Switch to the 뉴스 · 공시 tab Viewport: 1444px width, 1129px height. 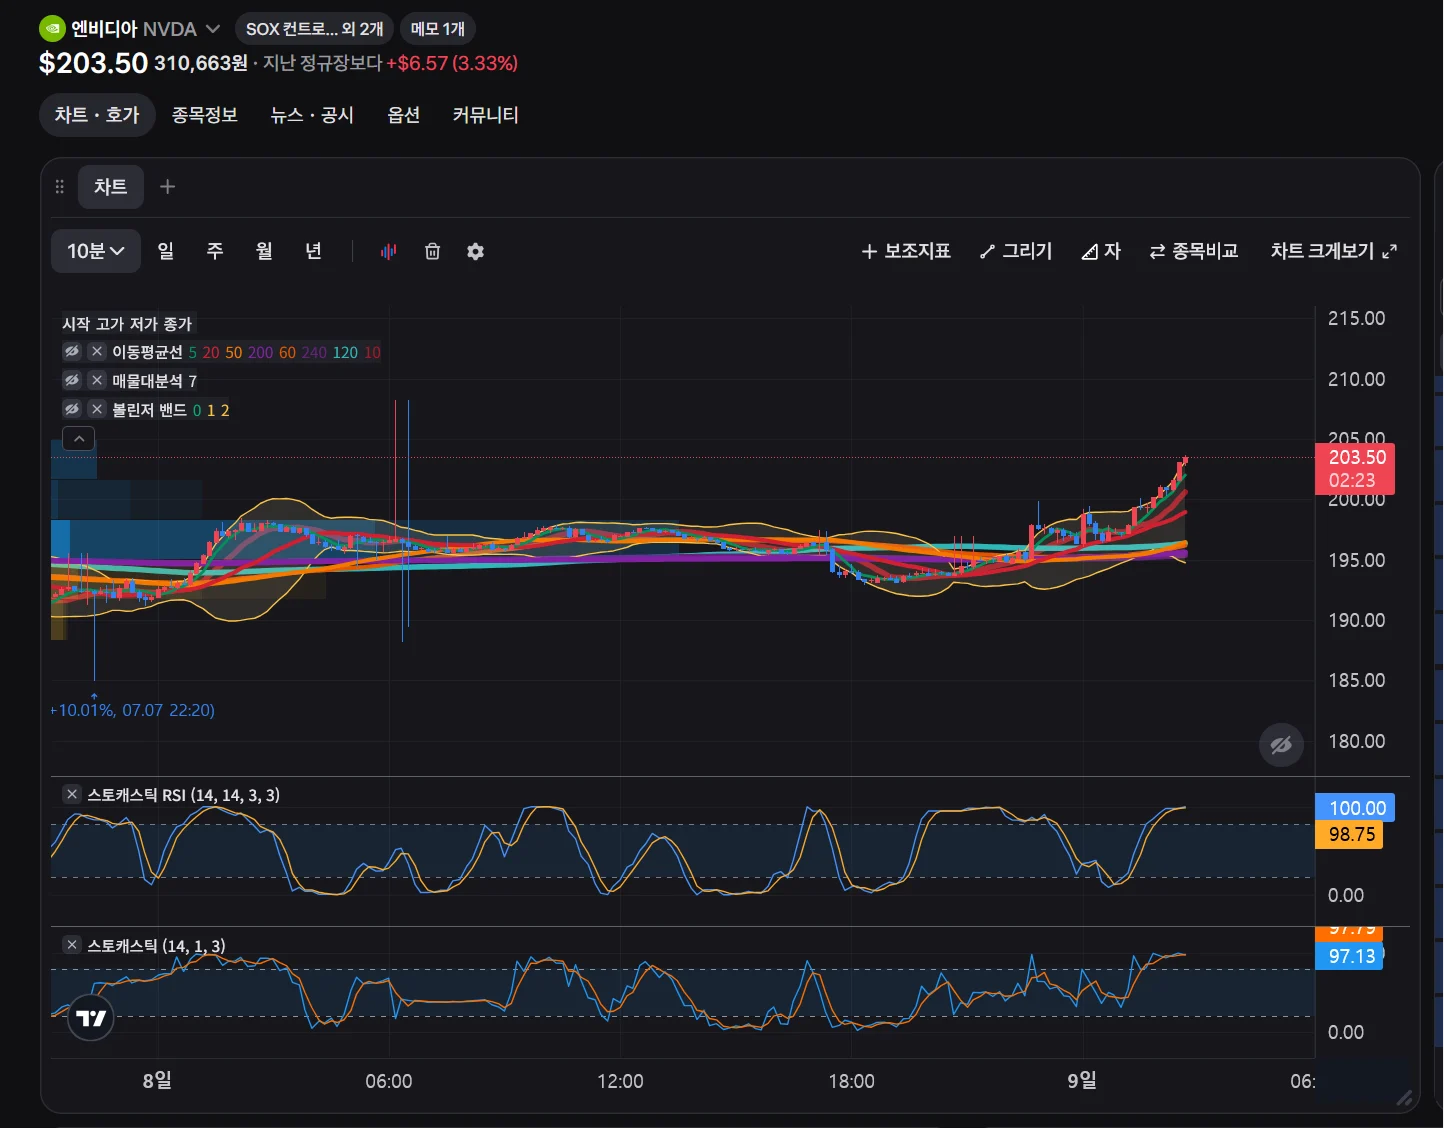312,115
